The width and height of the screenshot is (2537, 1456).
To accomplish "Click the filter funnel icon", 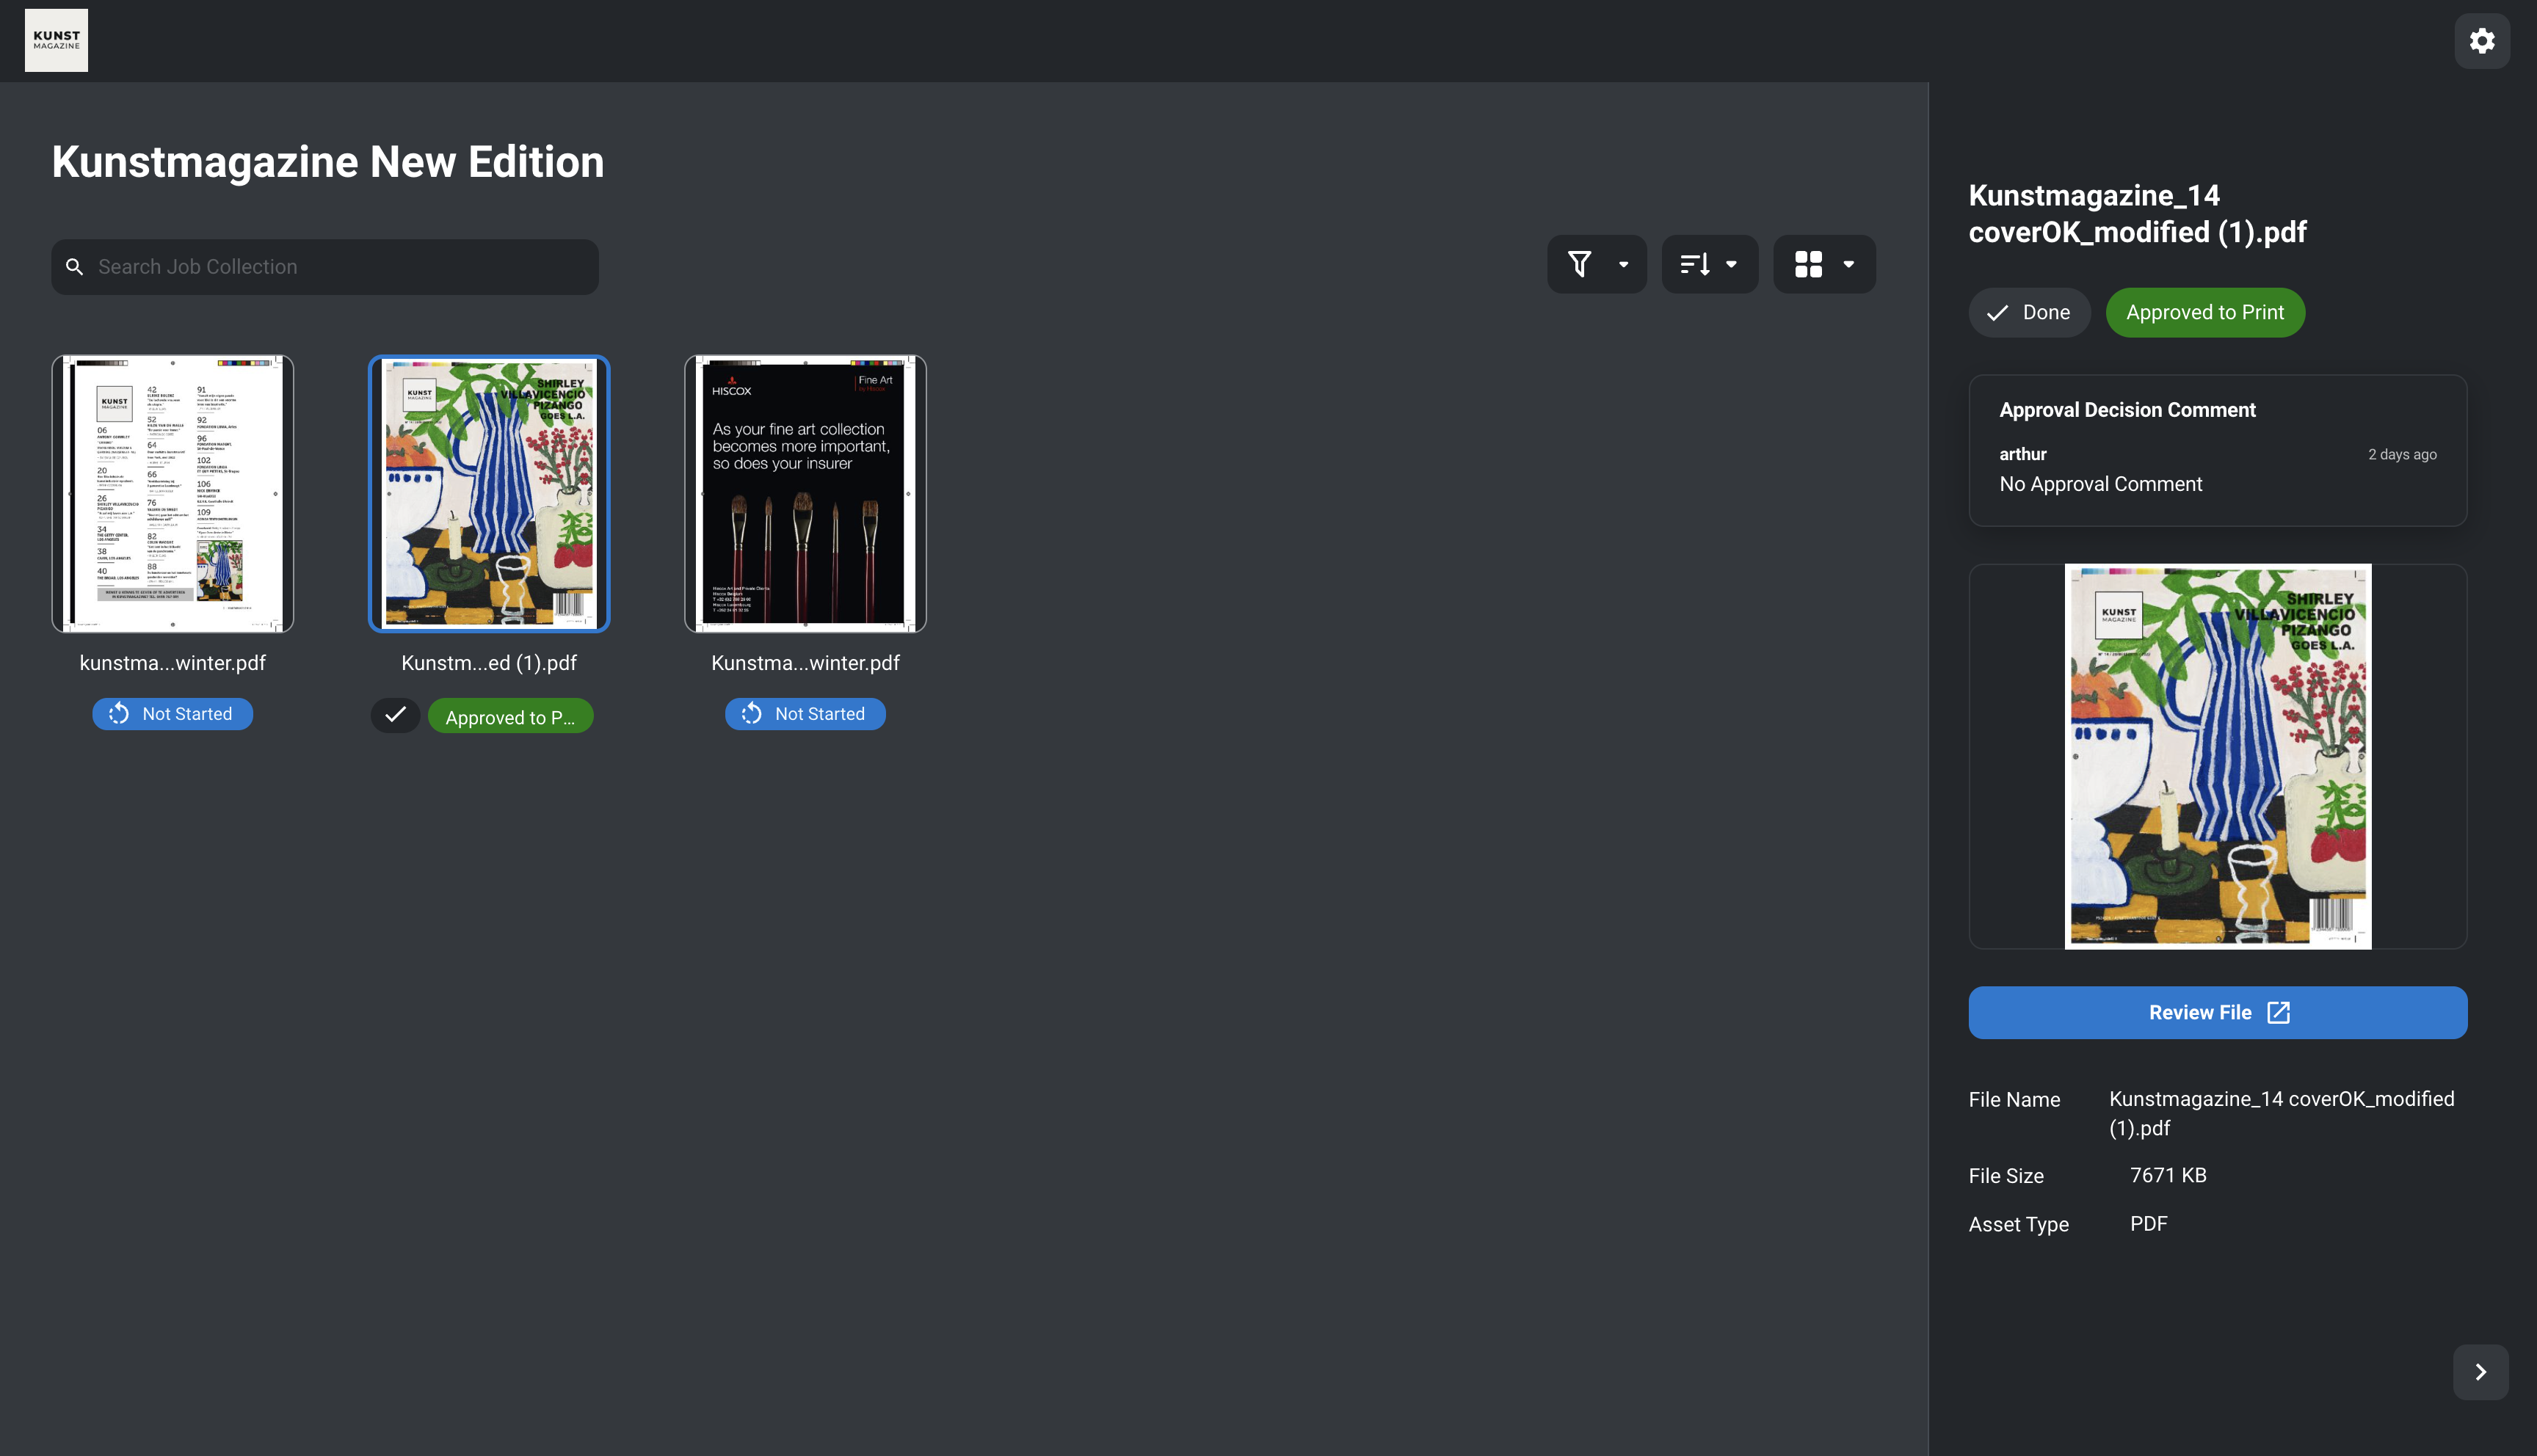I will [x=1579, y=264].
